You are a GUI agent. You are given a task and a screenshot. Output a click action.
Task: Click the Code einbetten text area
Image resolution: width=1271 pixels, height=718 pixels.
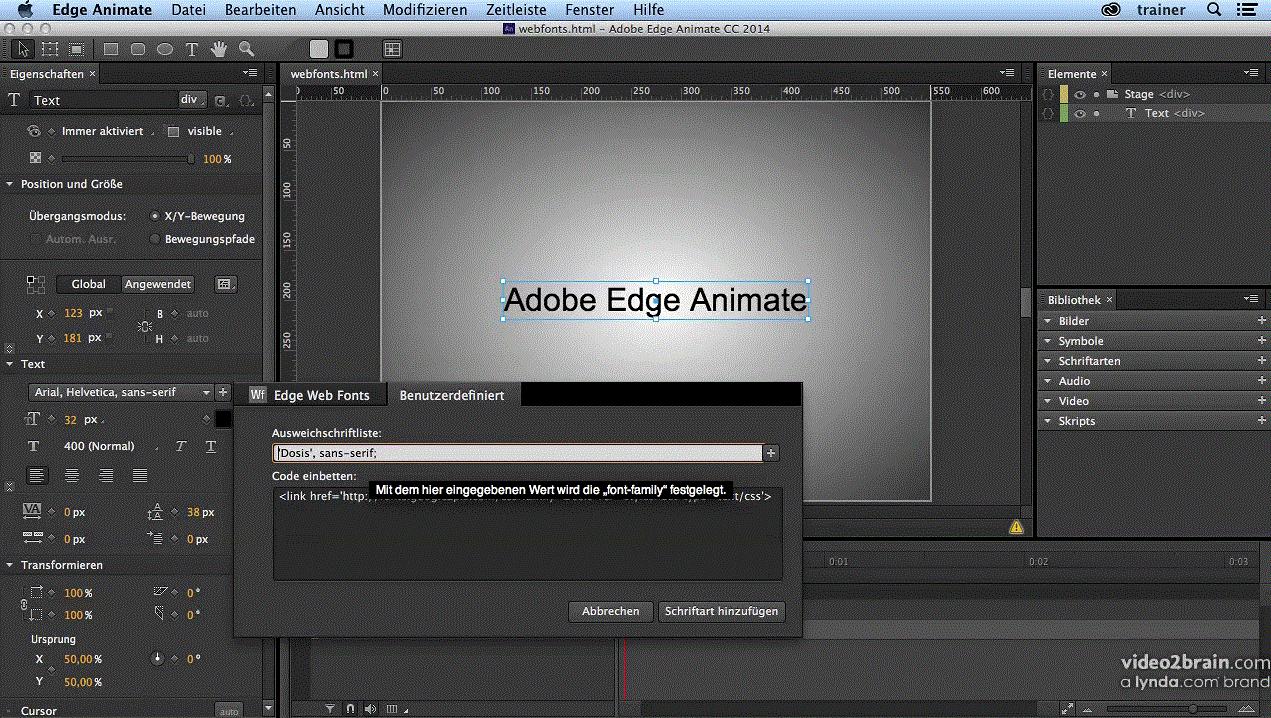tap(527, 533)
